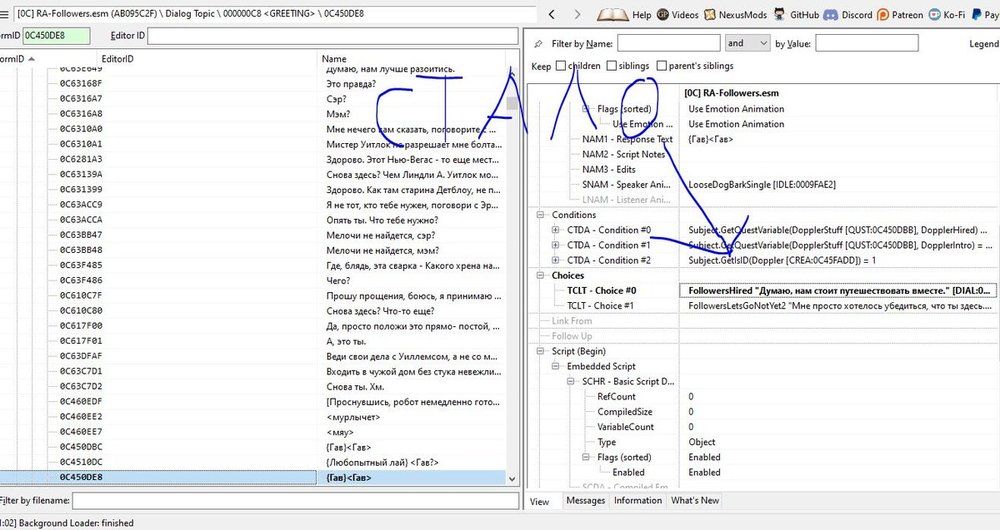Screen dimensions: 1000x530
Task: Collapse the Script (Begin) node
Action: coord(540,351)
